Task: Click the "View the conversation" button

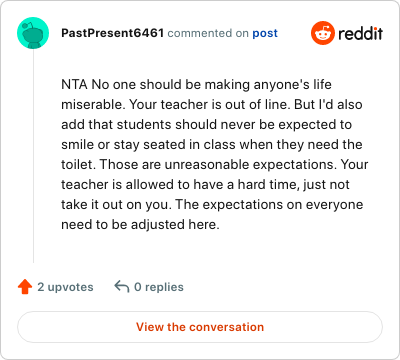Action: click(200, 327)
